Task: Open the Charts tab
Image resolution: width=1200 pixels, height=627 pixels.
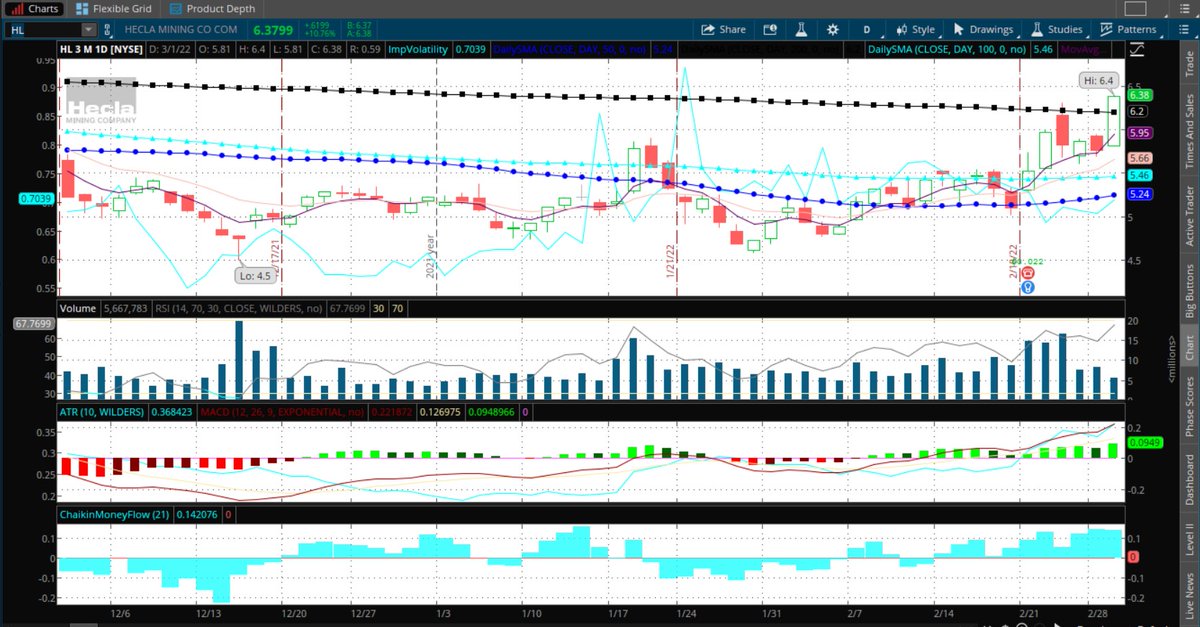Action: coord(34,8)
